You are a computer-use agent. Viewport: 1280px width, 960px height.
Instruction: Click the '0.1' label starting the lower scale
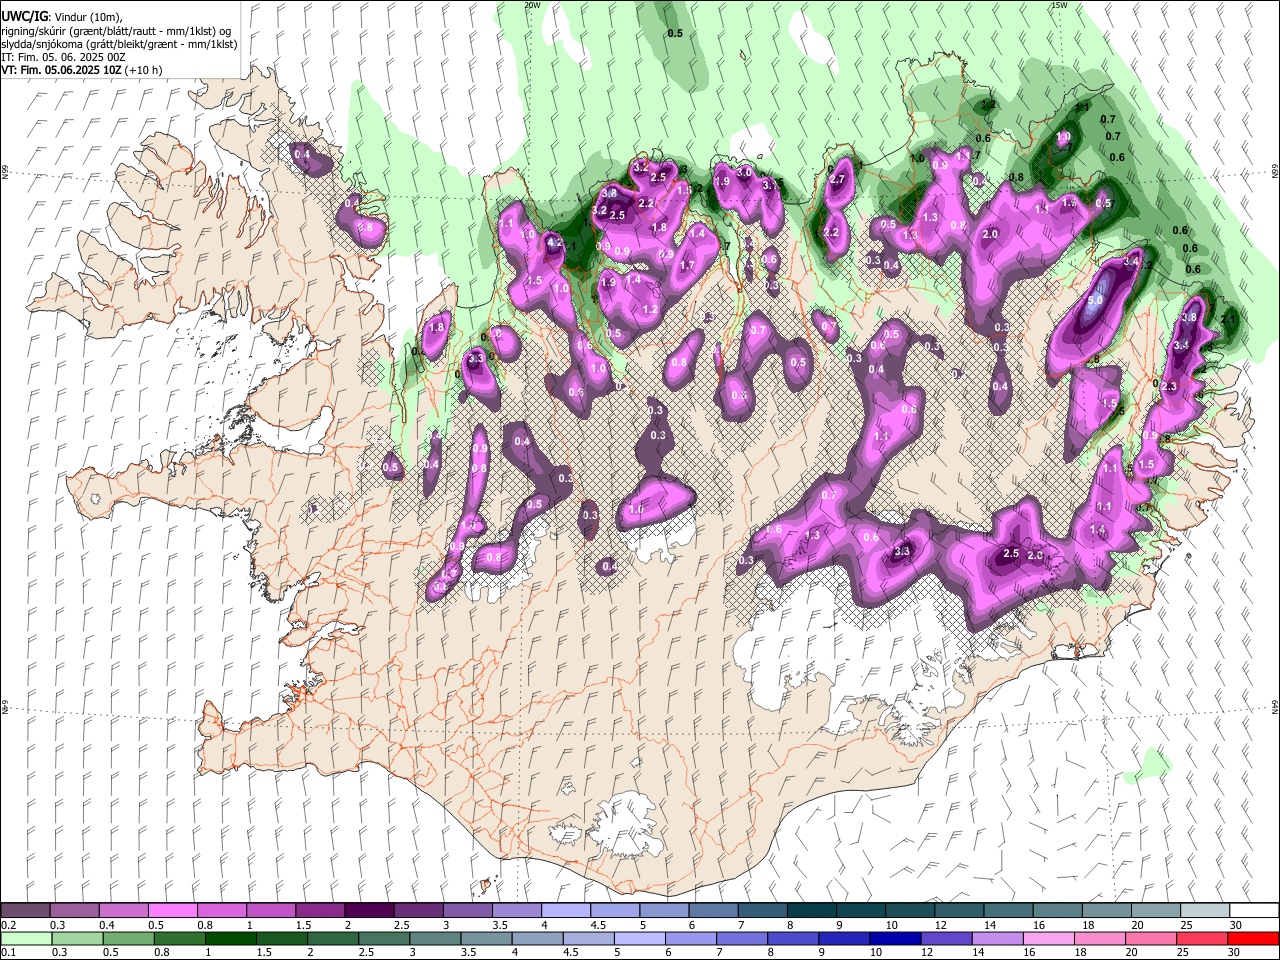(9, 952)
